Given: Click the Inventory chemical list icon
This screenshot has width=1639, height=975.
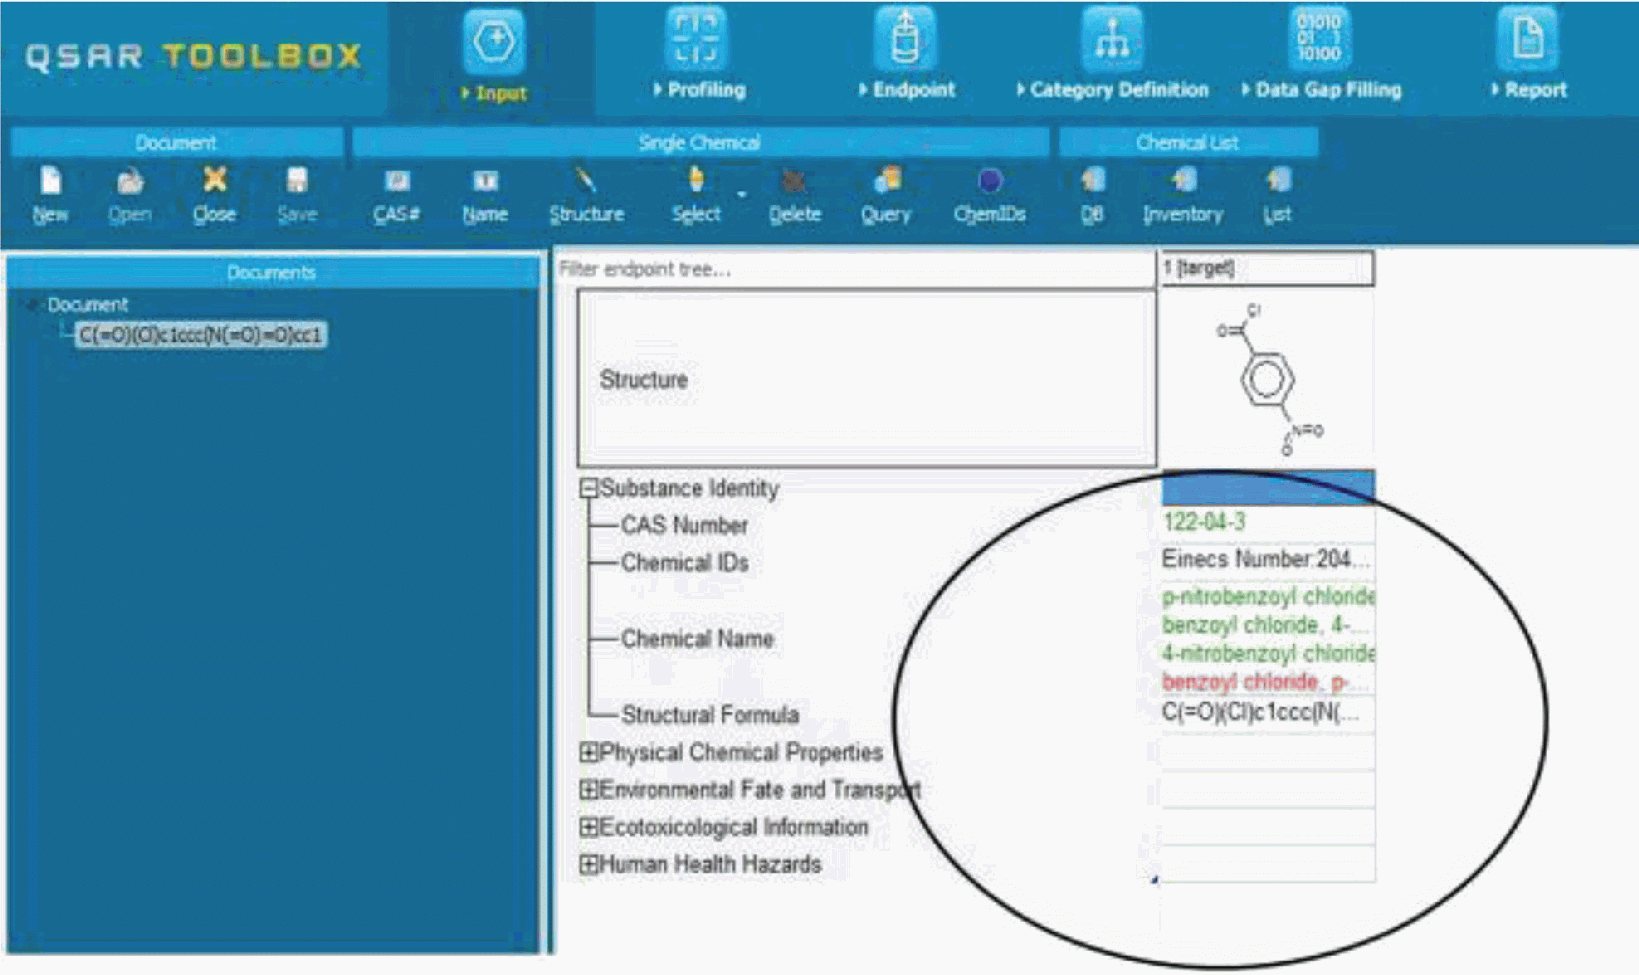Looking at the screenshot, I should pyautogui.click(x=1183, y=193).
